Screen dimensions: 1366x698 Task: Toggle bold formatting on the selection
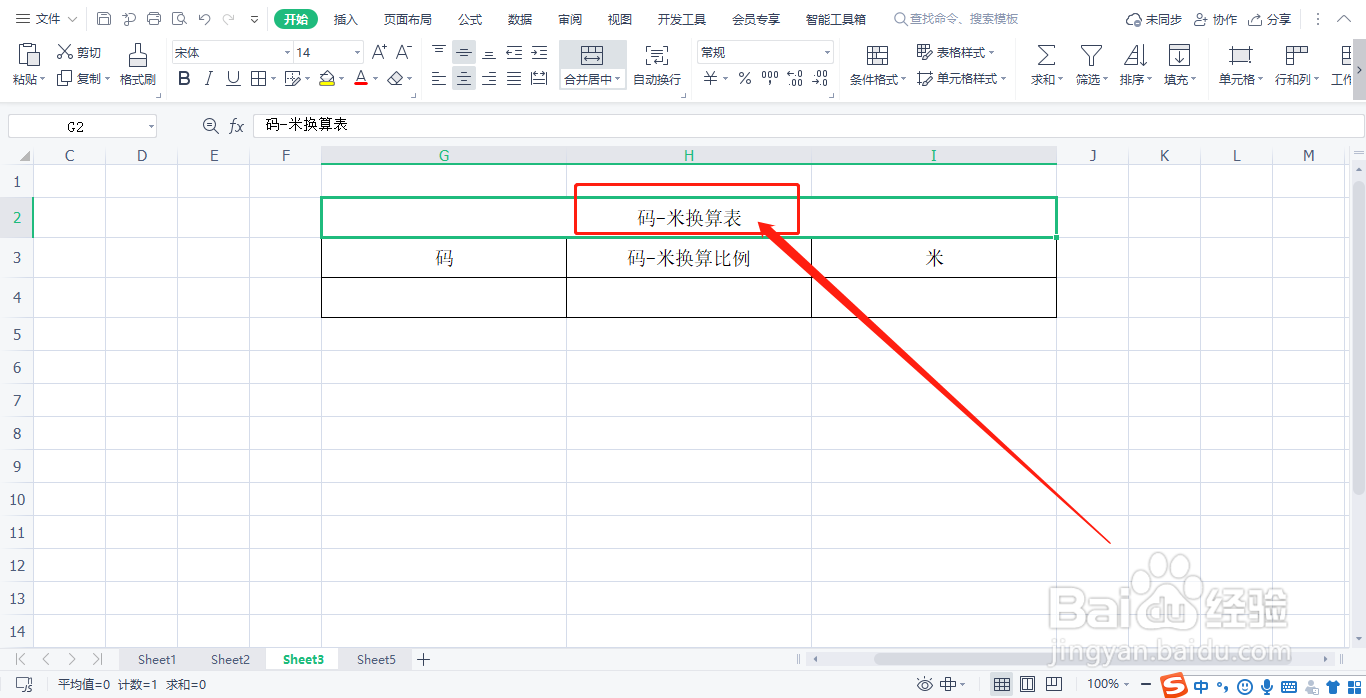(x=184, y=78)
